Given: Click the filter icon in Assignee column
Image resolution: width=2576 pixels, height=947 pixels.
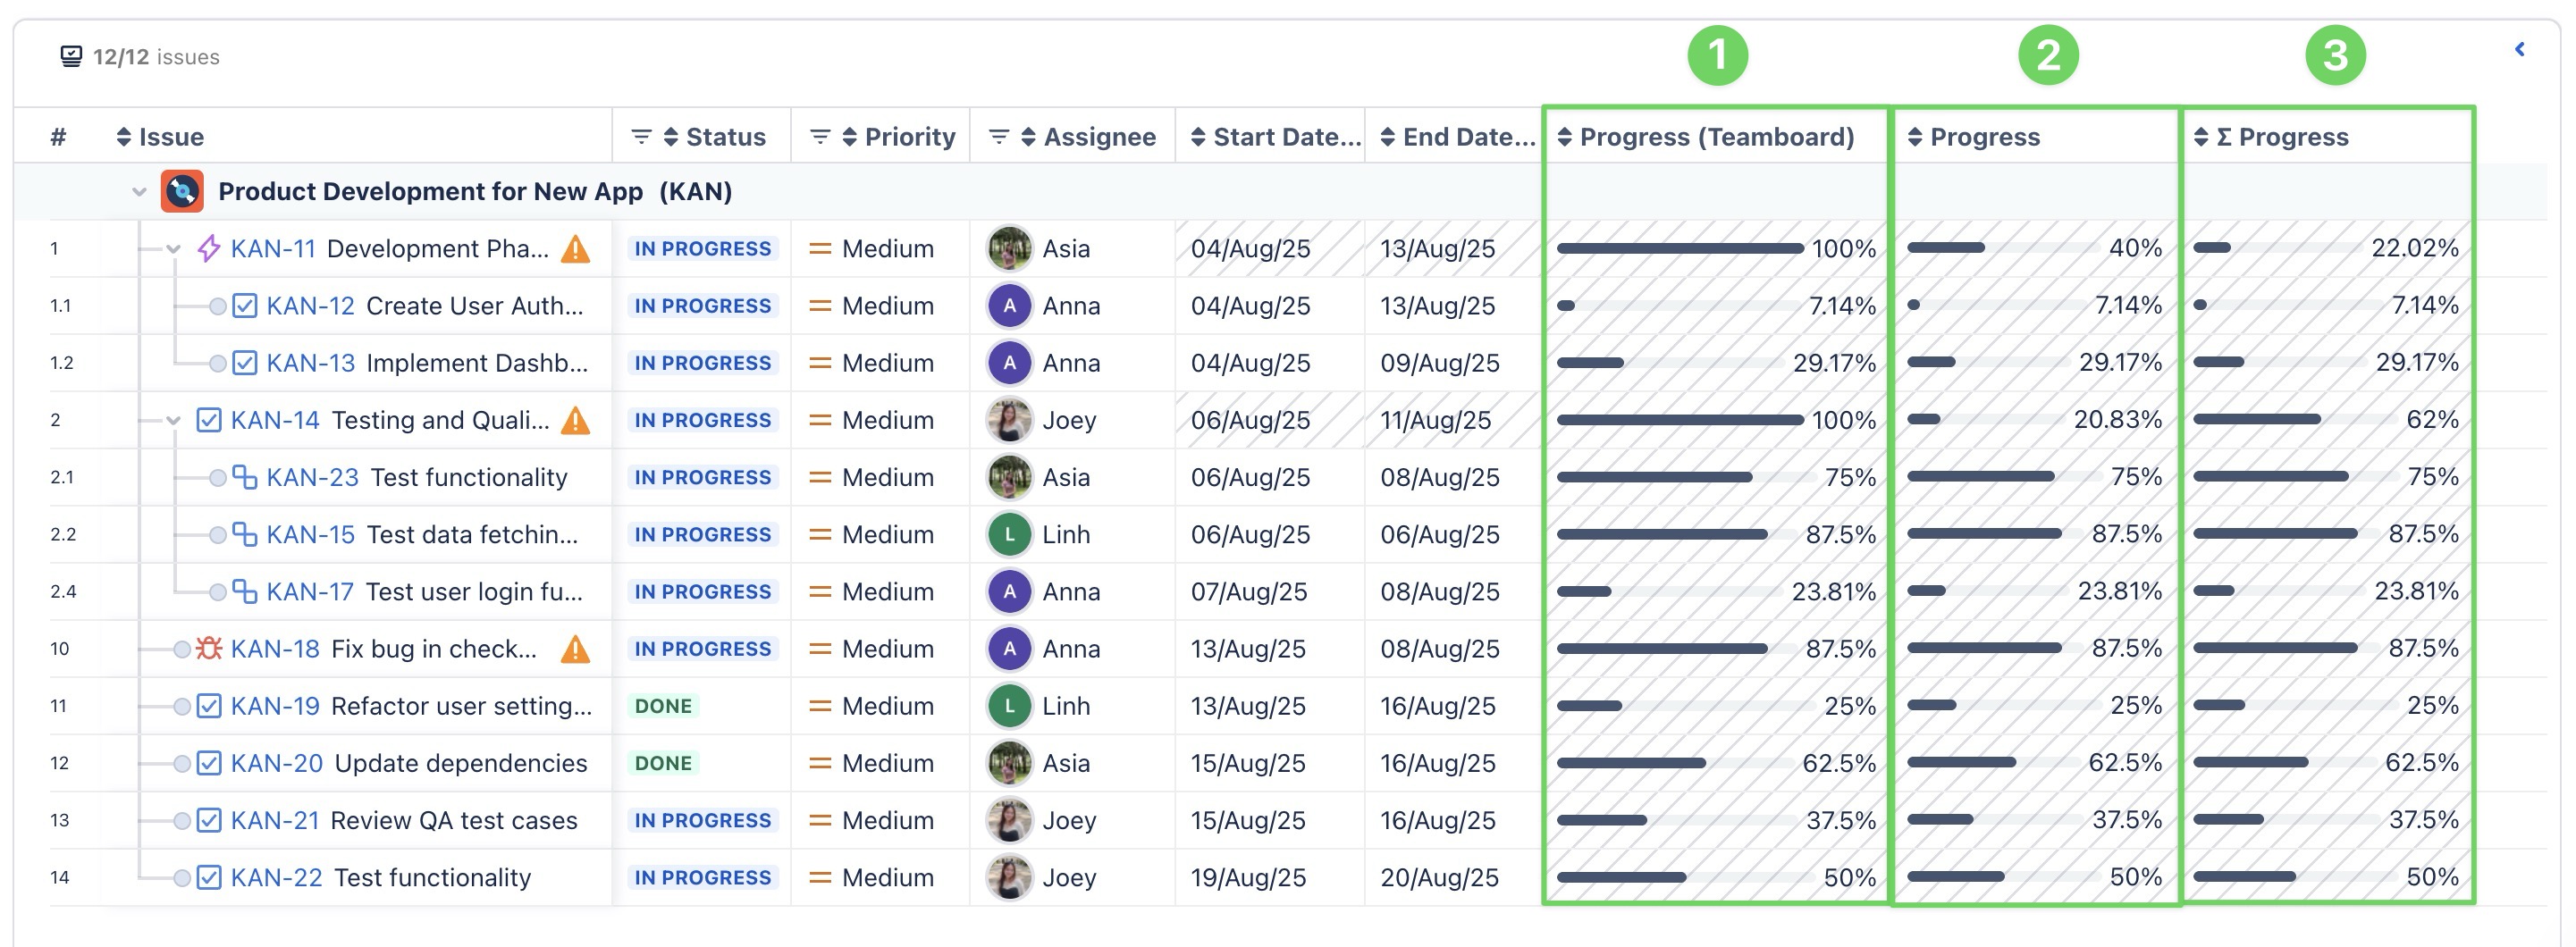Looking at the screenshot, I should pos(998,137).
